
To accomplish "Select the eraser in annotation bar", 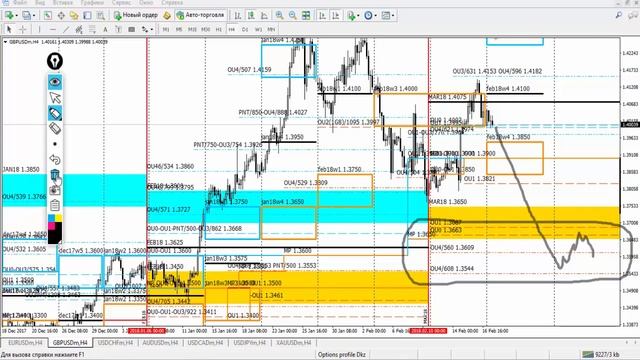I will [x=55, y=128].
